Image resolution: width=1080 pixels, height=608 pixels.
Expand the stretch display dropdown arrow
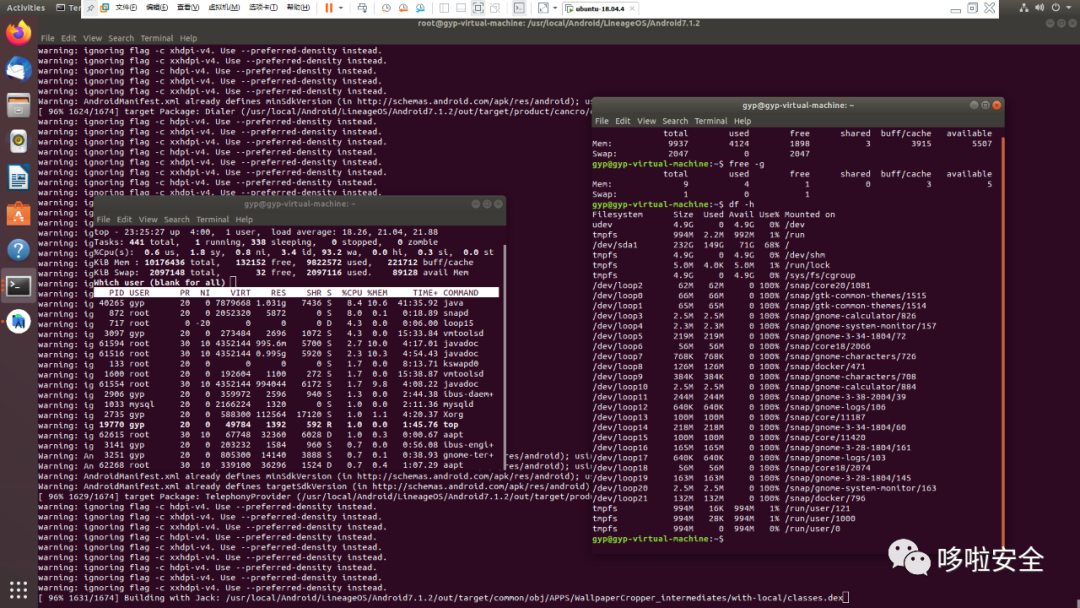555,8
